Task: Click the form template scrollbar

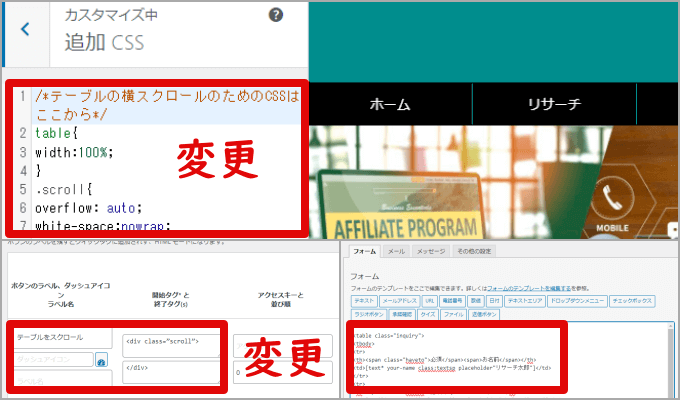Action: 670,360
